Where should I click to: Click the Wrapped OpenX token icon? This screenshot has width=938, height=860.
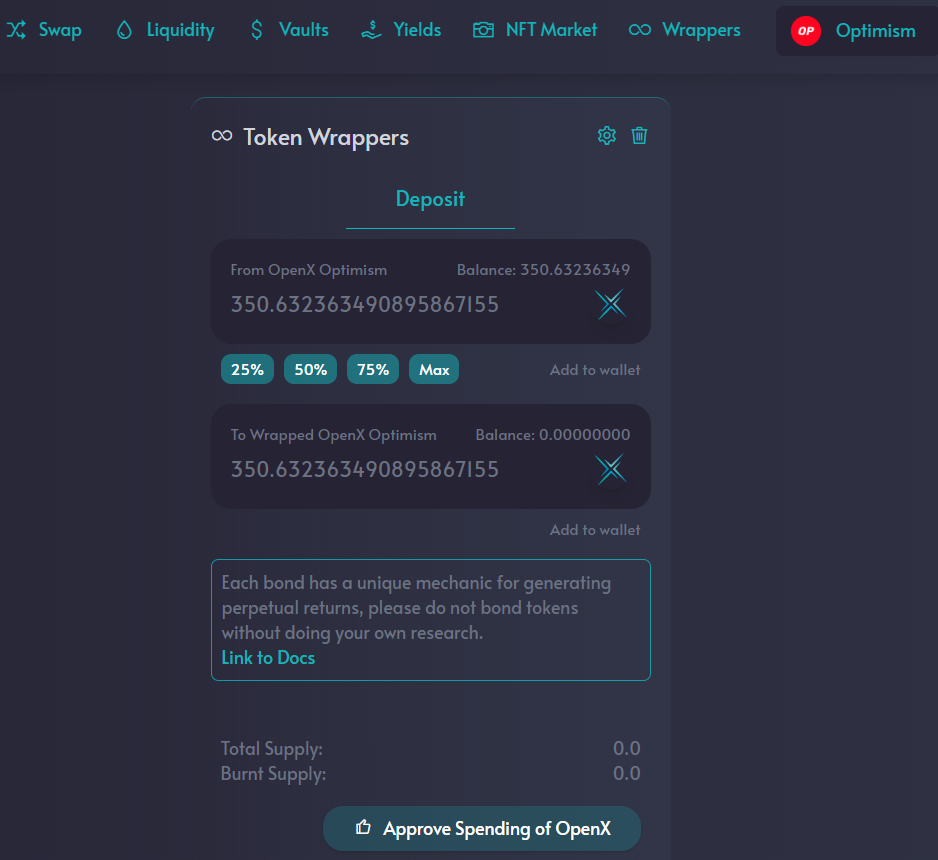click(610, 470)
